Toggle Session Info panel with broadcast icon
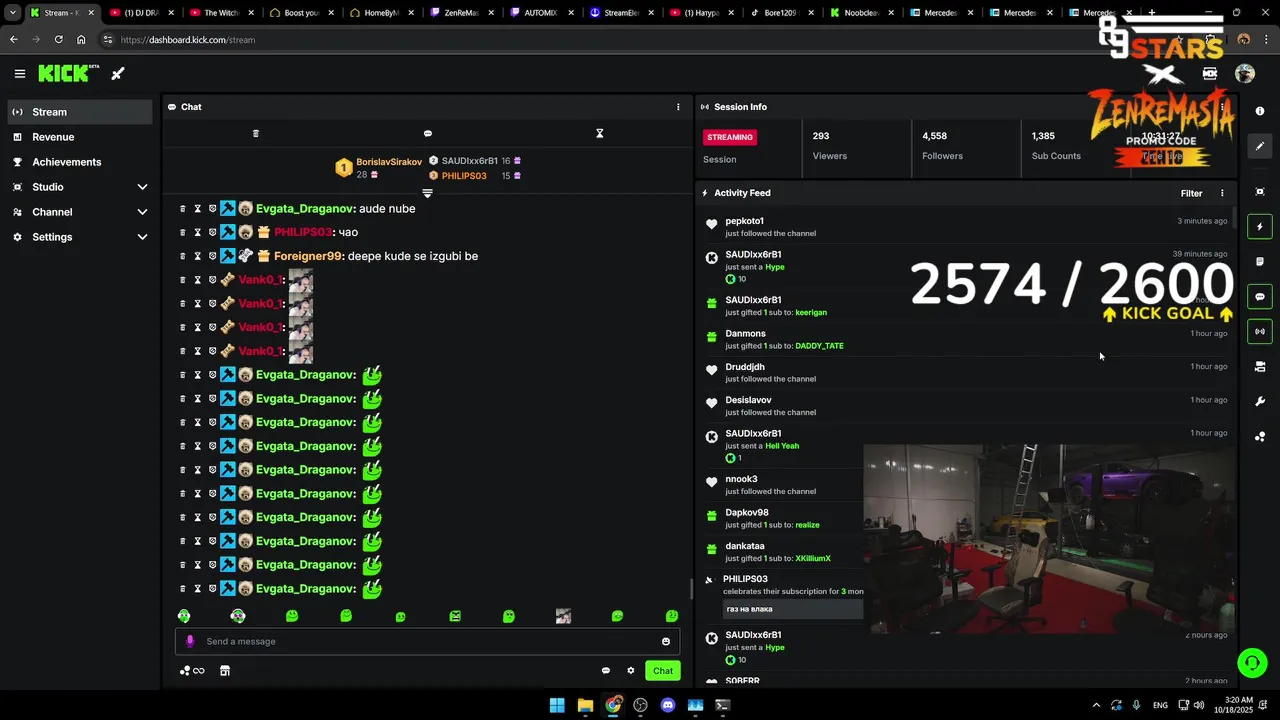This screenshot has width=1280, height=720. (x=1260, y=331)
